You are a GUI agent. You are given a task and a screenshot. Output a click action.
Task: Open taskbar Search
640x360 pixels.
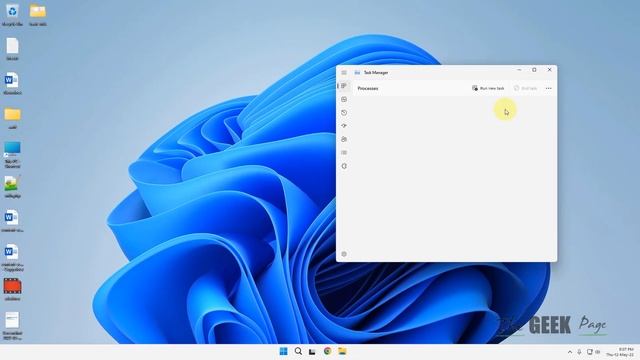click(298, 351)
